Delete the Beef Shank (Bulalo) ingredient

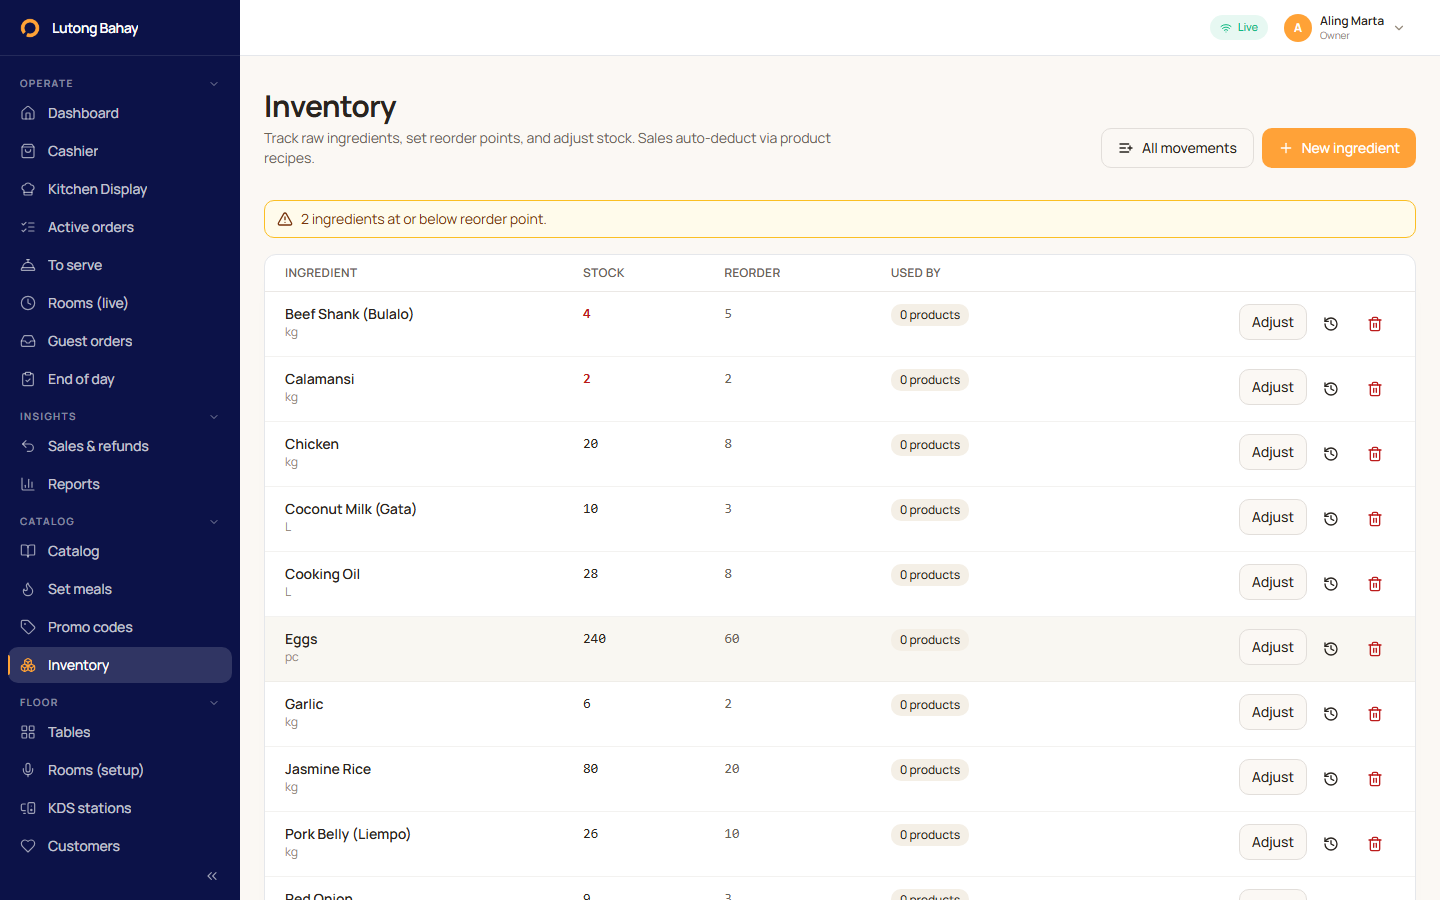tap(1375, 324)
